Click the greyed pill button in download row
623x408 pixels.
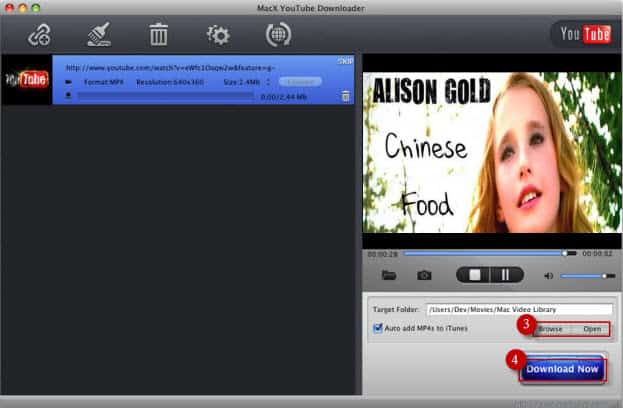tap(300, 82)
